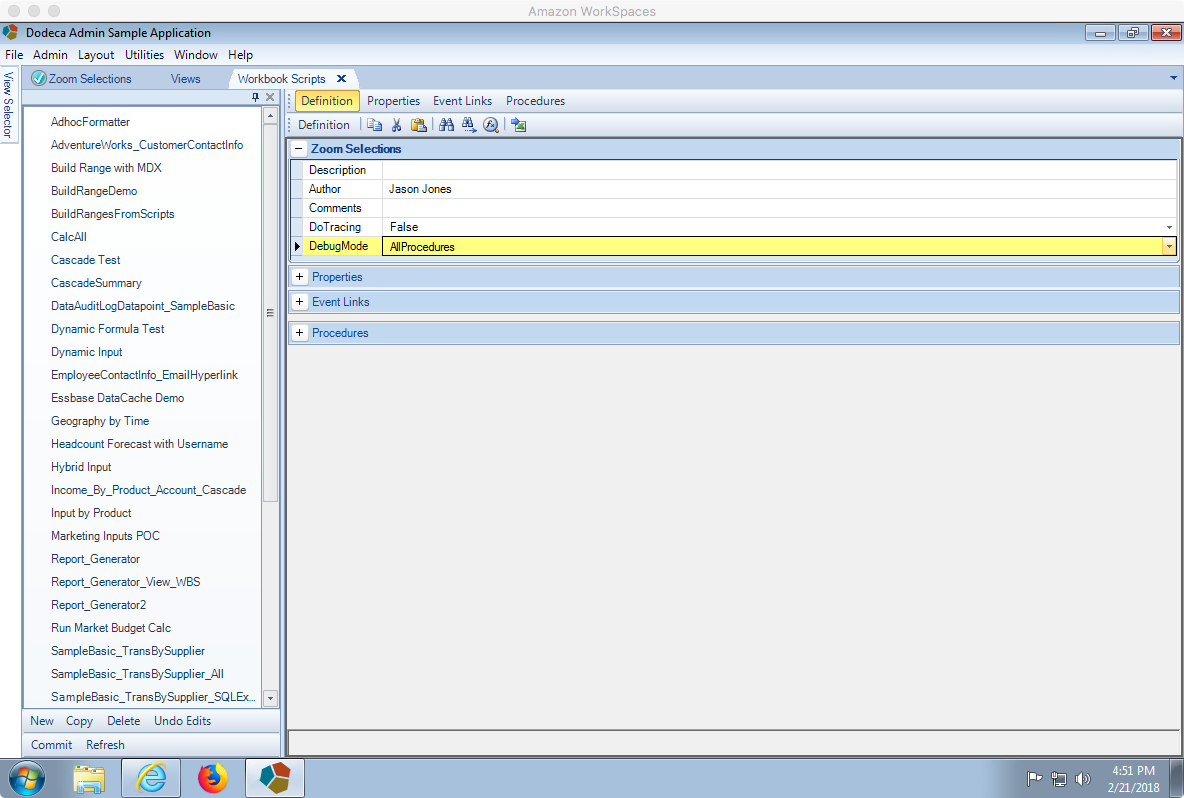Switch to the Event Links tab
The width and height of the screenshot is (1184, 798).
(462, 100)
